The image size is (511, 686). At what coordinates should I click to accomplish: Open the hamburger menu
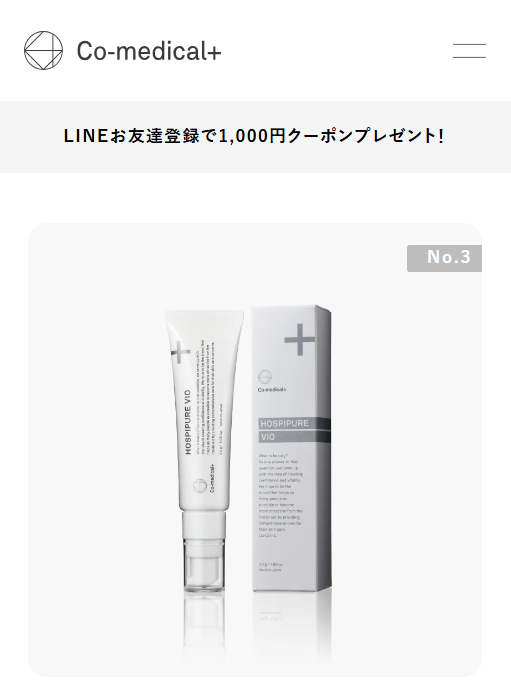tap(469, 51)
